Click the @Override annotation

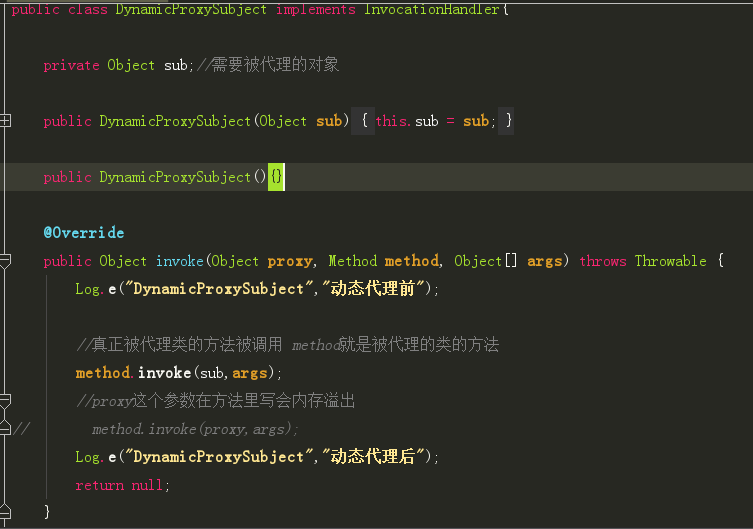click(84, 233)
